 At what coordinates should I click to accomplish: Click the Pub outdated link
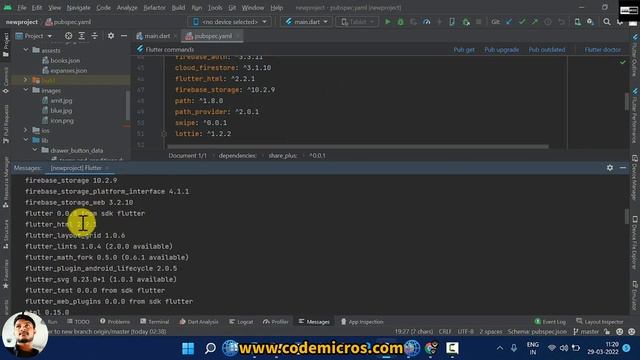coord(547,49)
